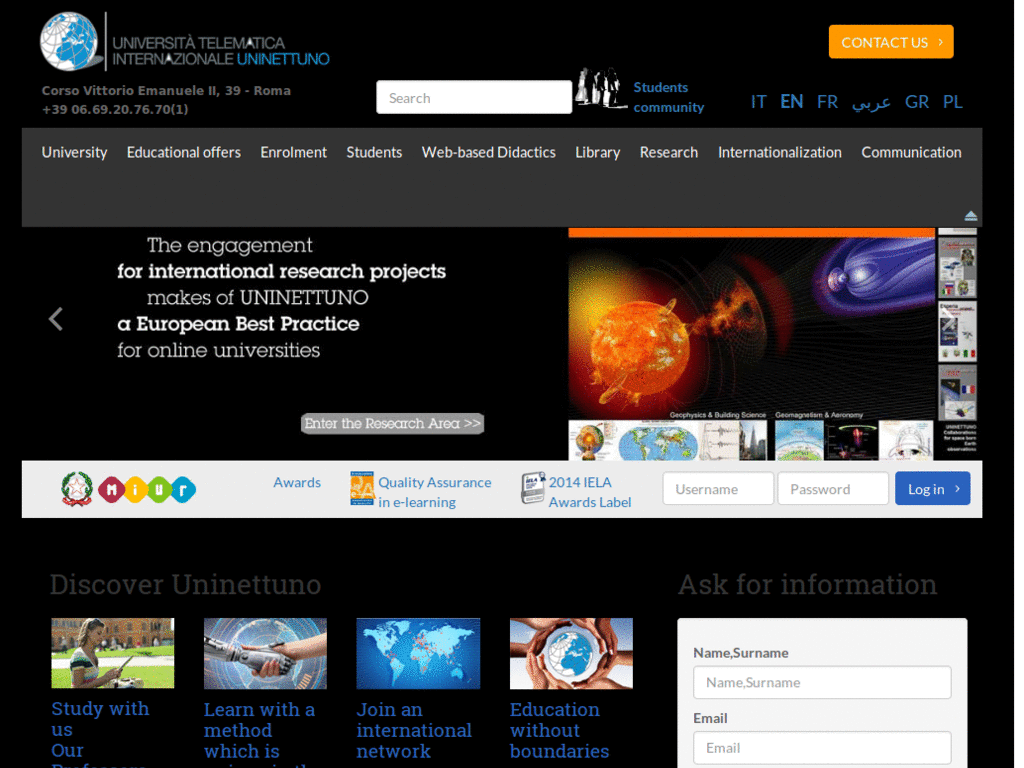Click the phone number +39 06.69.20.76.70(1)

pos(115,110)
